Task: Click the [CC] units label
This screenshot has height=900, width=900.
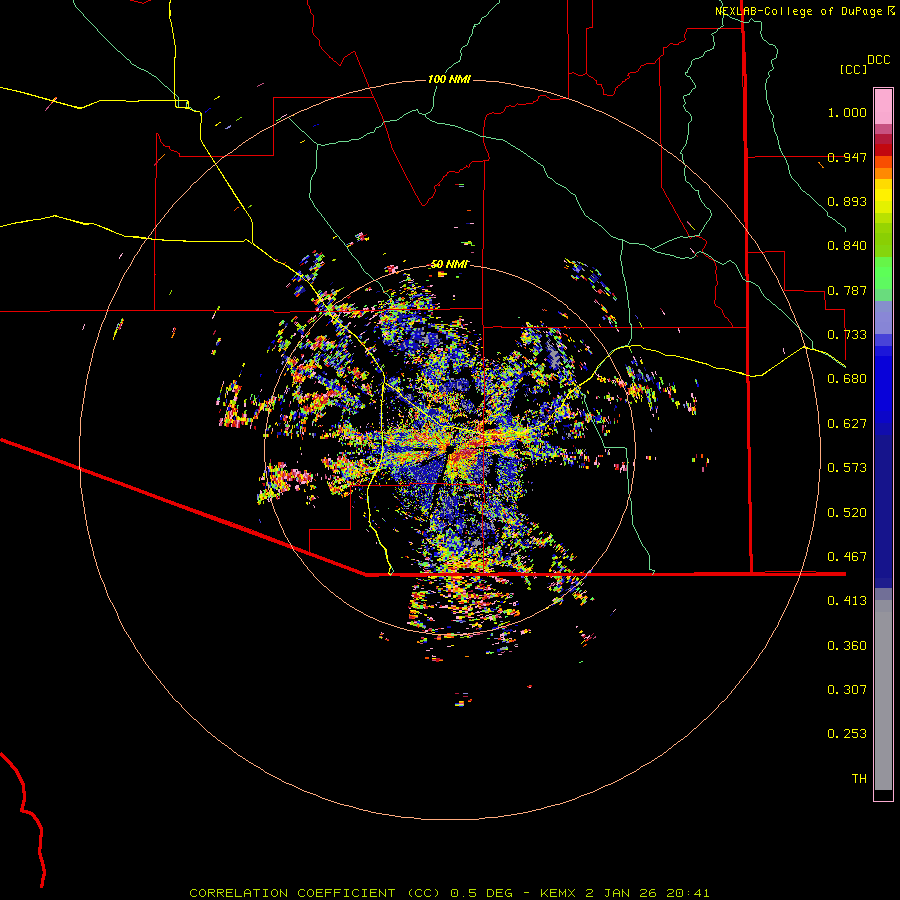Action: [x=853, y=69]
